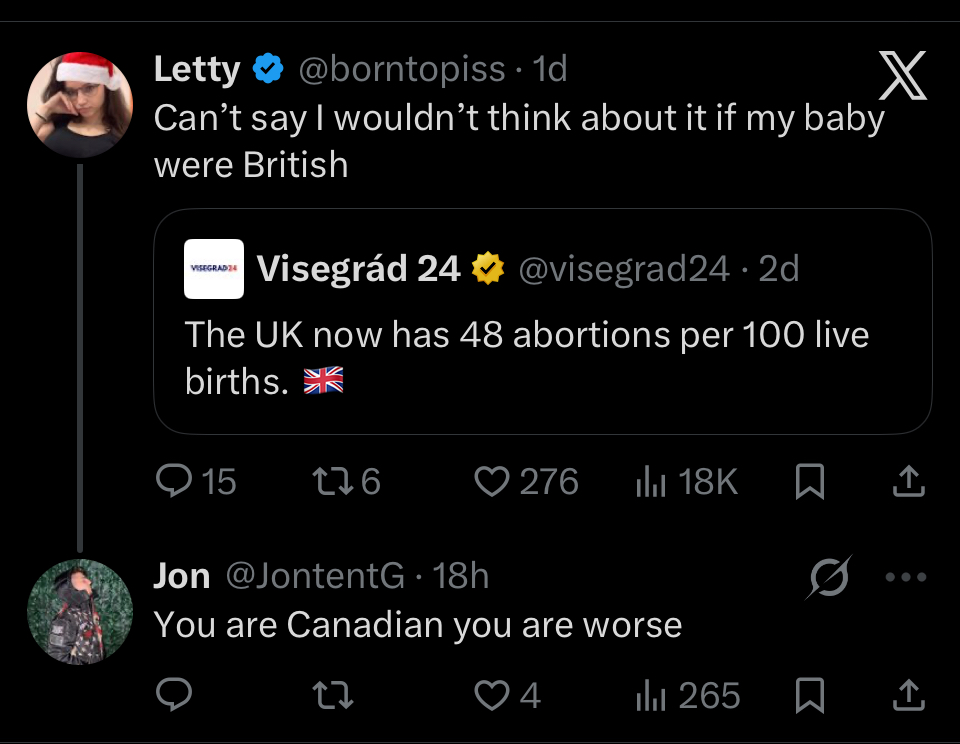Screen dimensions: 960x744
Task: Like Letty's tweet
Action: [491, 483]
